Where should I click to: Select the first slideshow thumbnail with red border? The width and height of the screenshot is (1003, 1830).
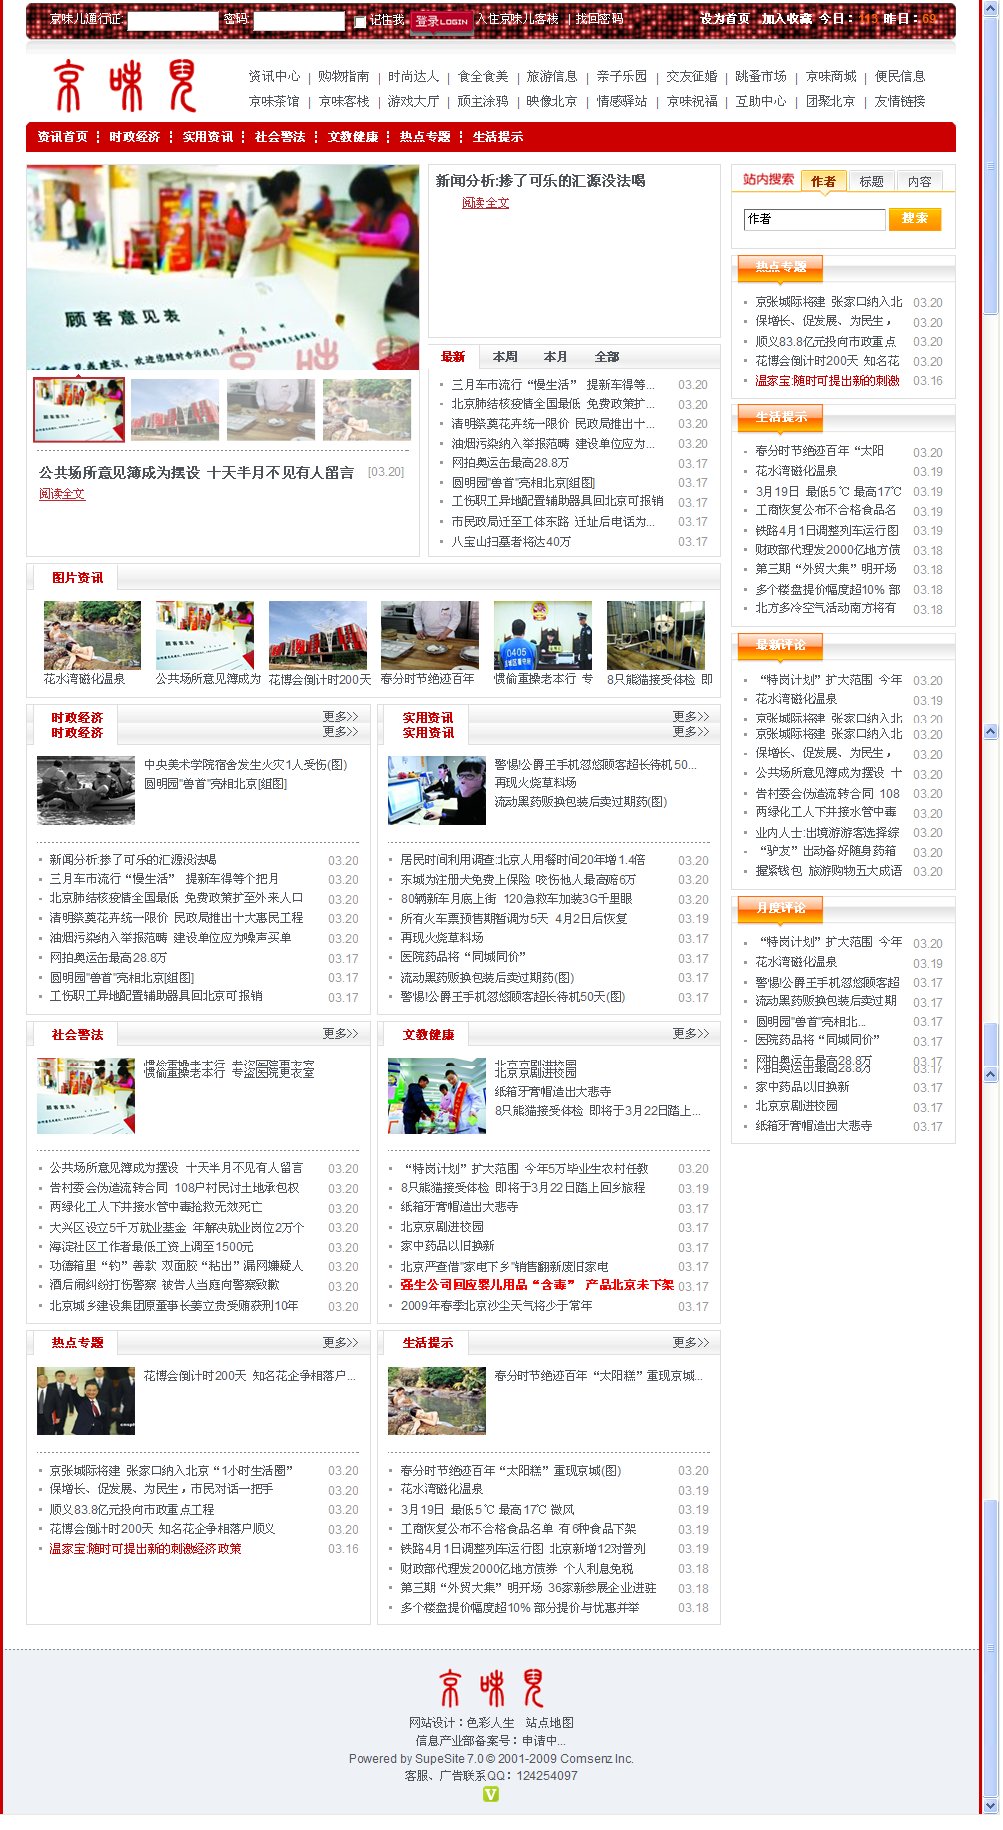point(79,409)
